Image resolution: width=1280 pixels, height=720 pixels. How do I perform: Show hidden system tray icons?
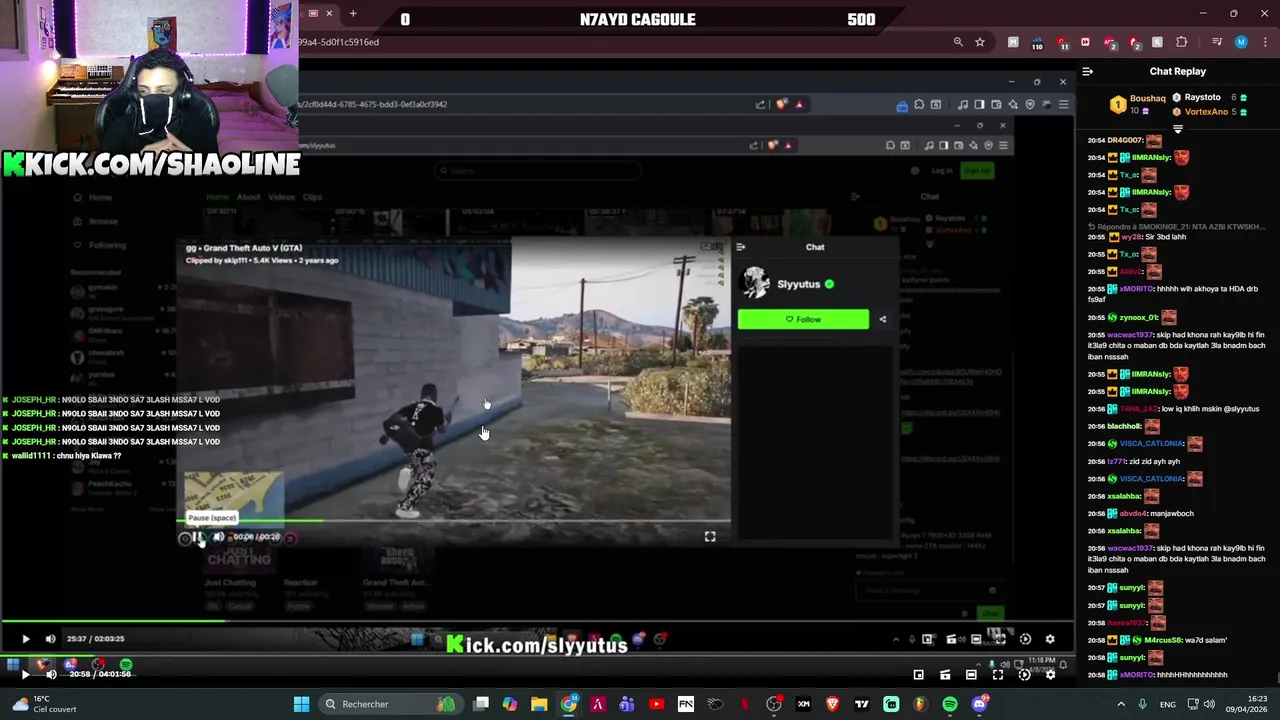[x=1121, y=704]
